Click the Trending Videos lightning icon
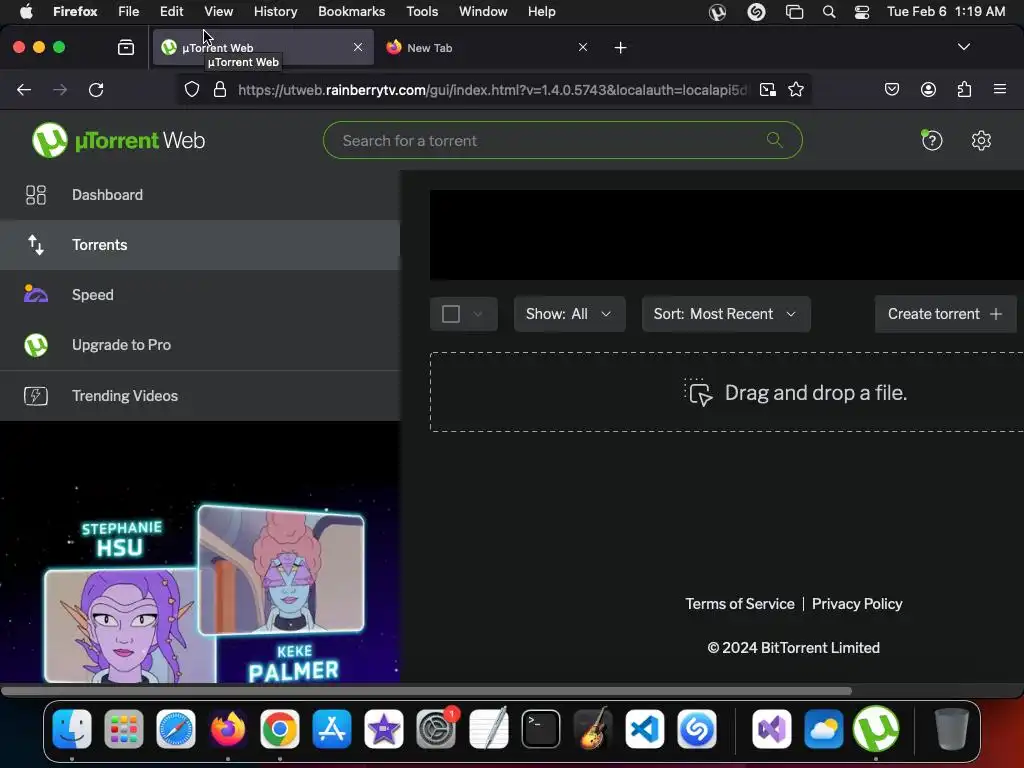 [36, 396]
